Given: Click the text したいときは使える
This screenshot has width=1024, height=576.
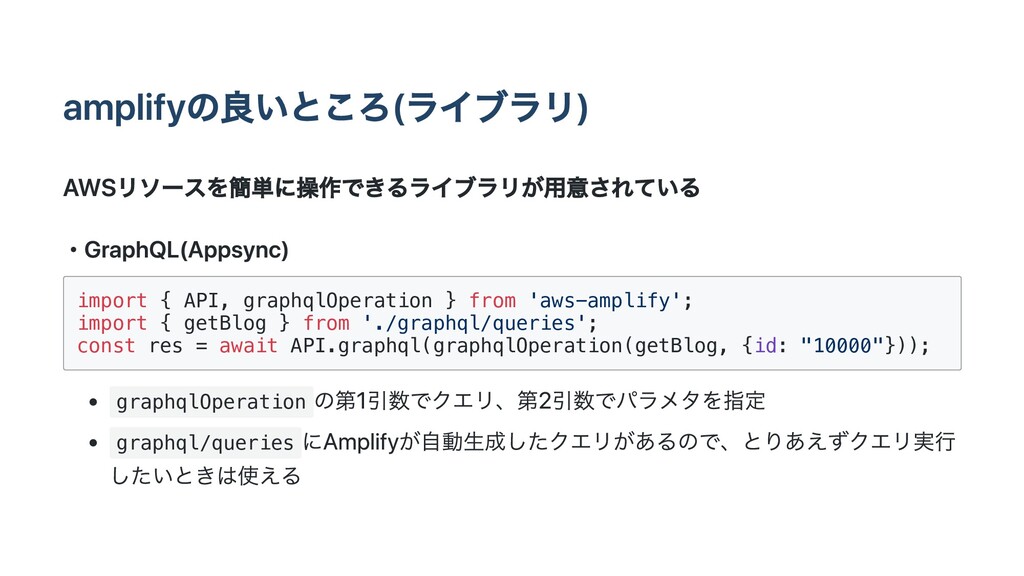Looking at the screenshot, I should pyautogui.click(x=206, y=475).
